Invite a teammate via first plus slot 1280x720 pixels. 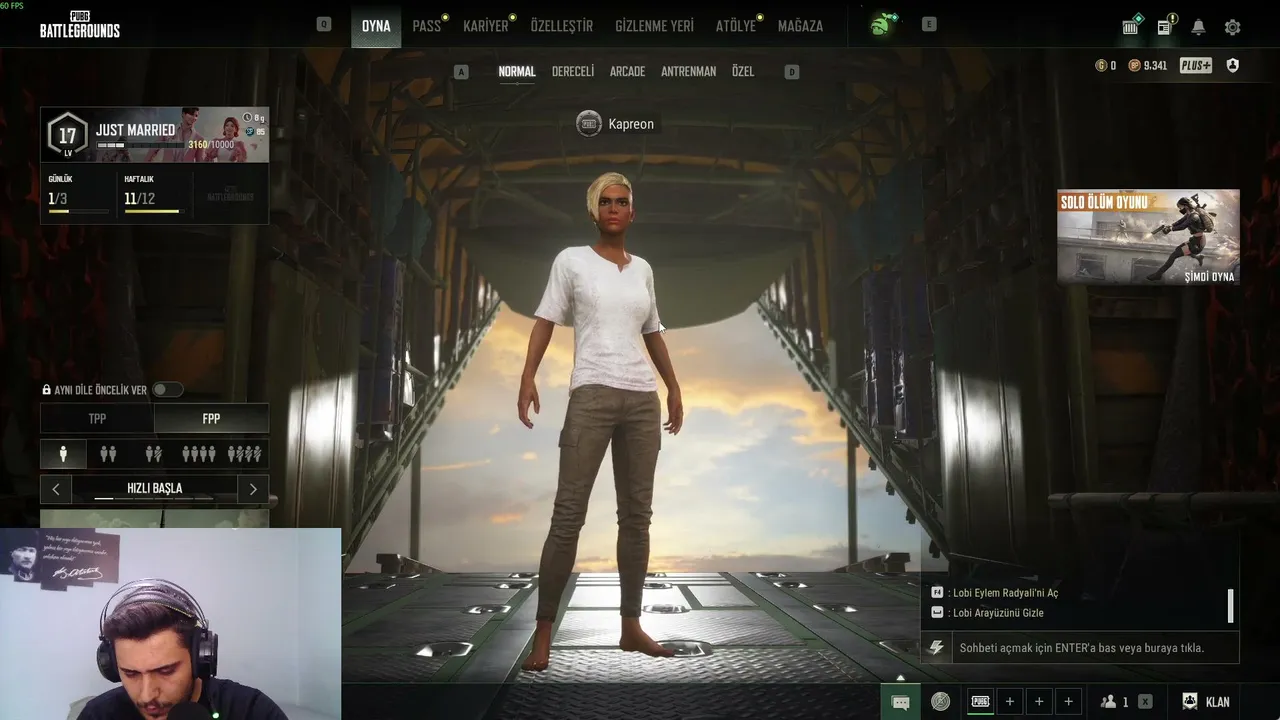[x=1010, y=702]
